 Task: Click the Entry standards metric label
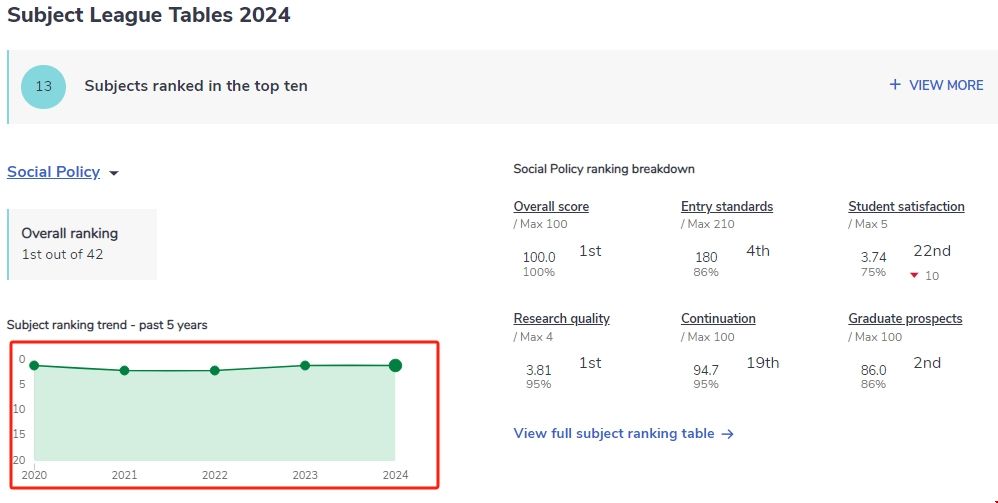(727, 207)
